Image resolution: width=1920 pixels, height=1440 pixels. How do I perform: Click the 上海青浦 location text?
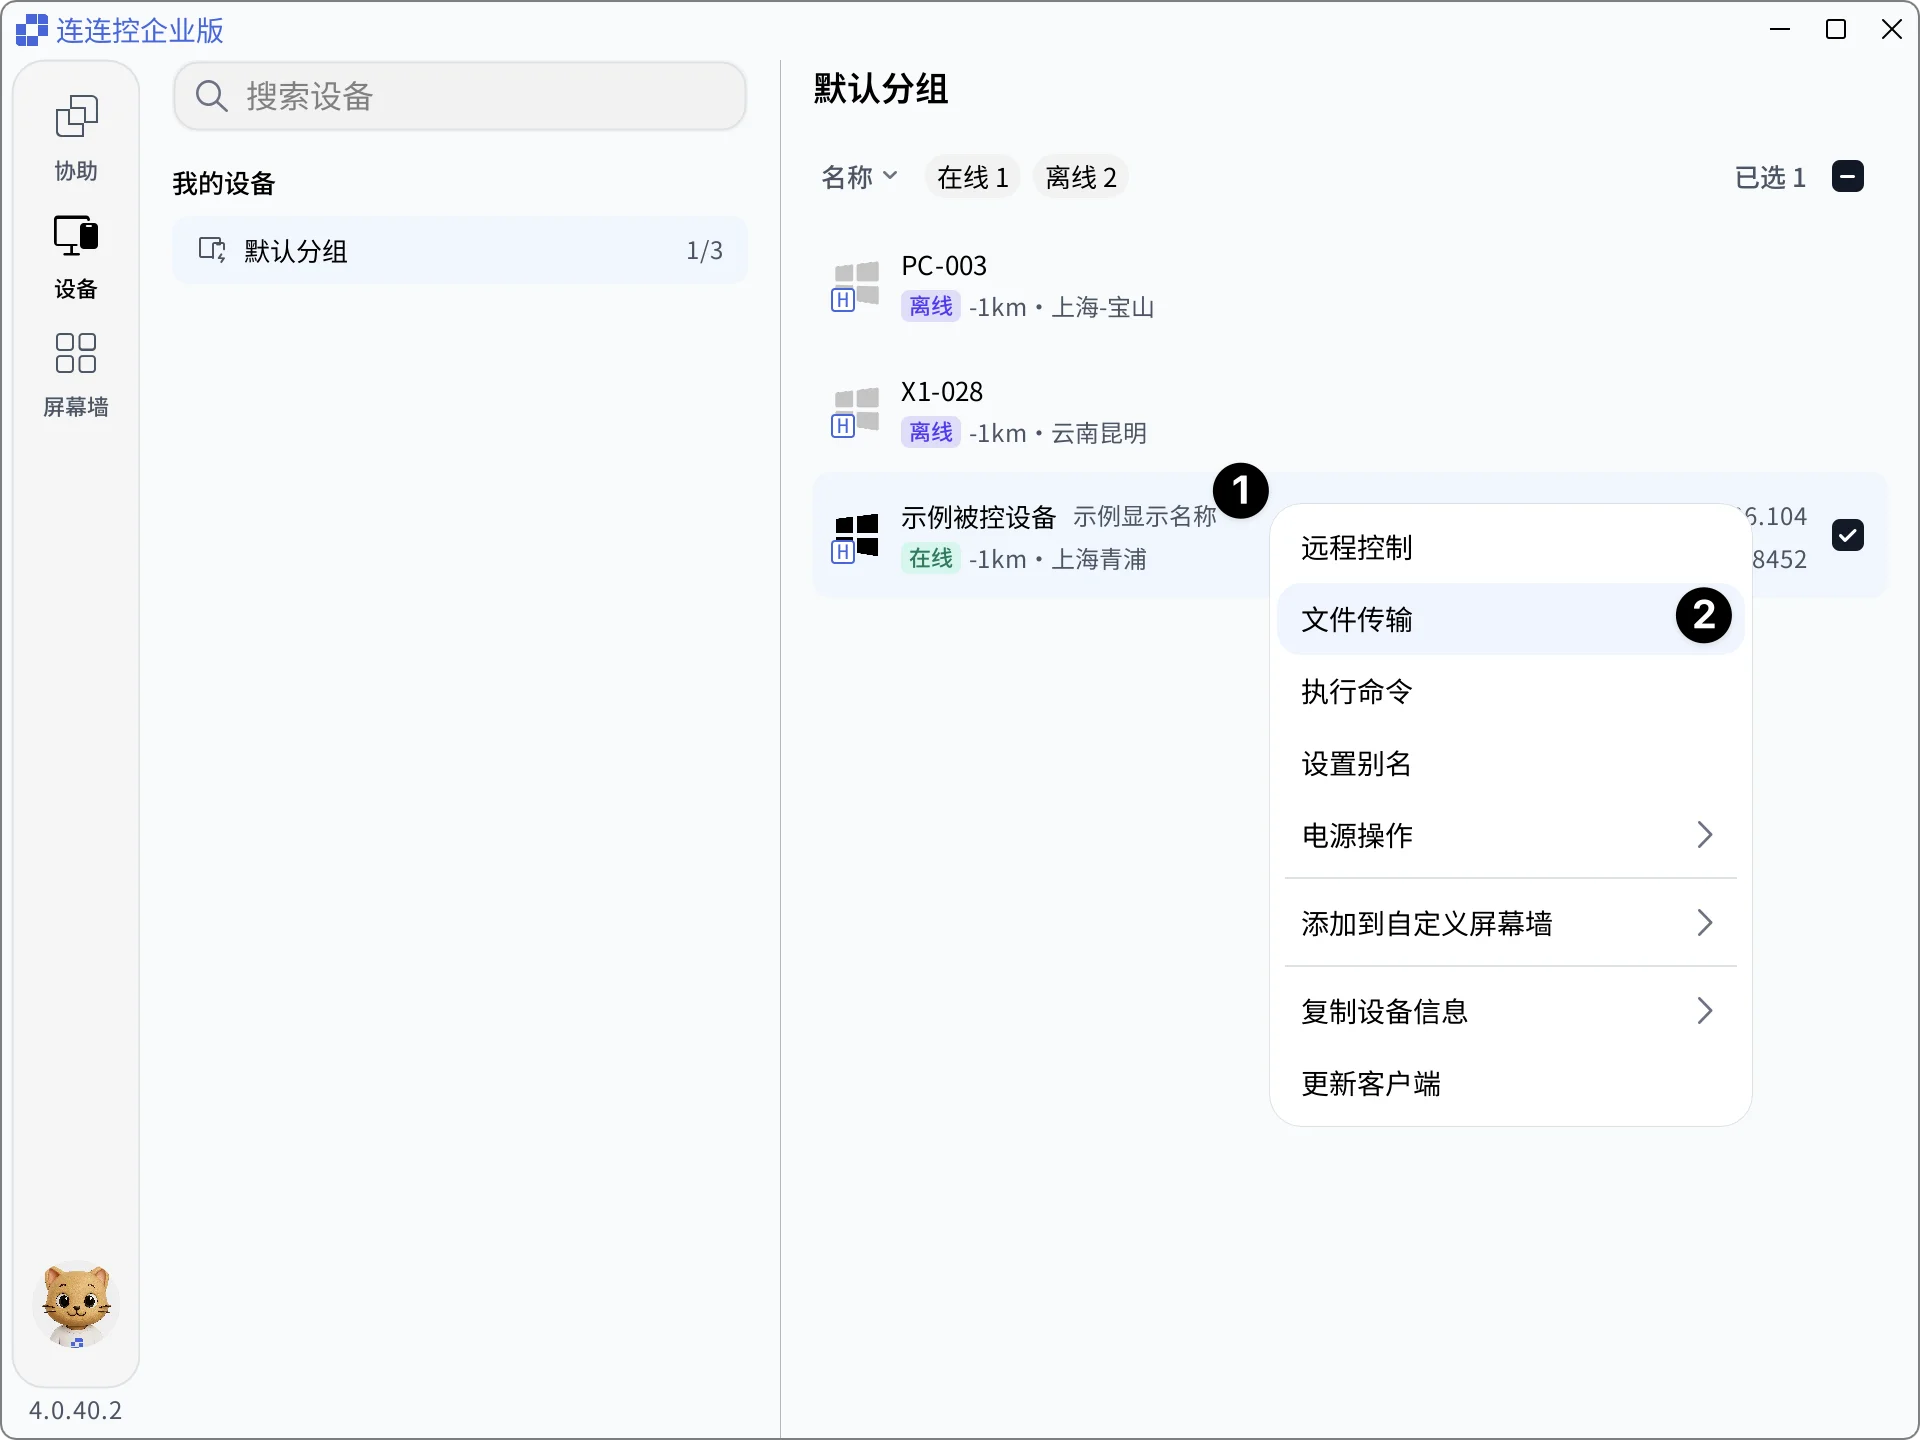pos(1098,559)
